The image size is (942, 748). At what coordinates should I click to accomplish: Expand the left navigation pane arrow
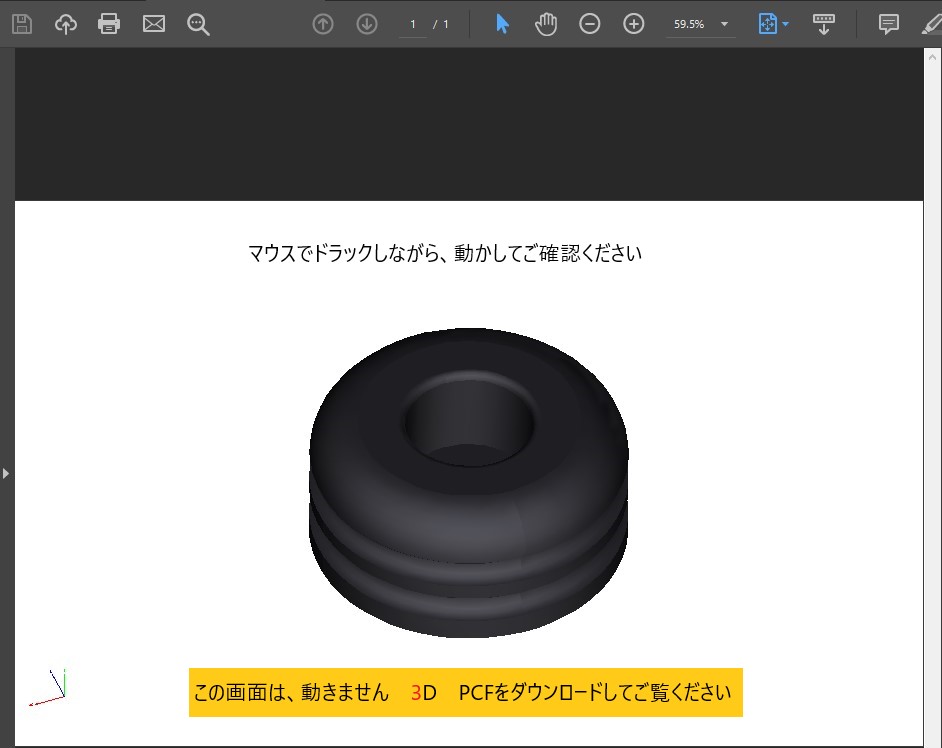coord(6,473)
